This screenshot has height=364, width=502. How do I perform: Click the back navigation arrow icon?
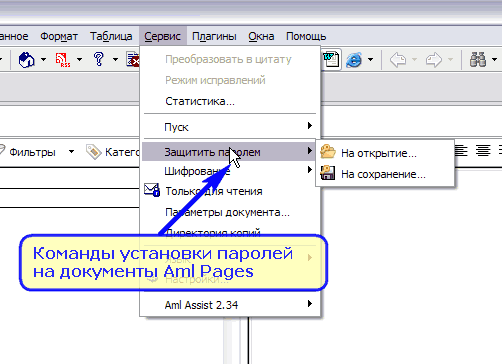pos(398,60)
